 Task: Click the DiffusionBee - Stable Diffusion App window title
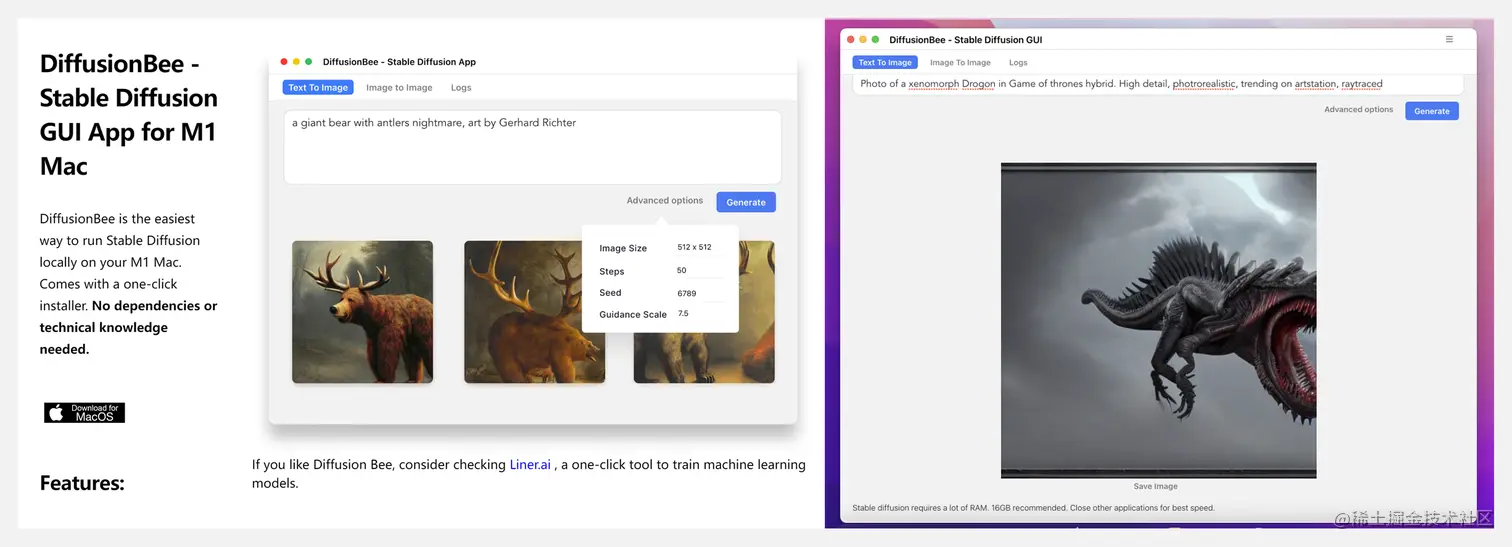[x=399, y=62]
